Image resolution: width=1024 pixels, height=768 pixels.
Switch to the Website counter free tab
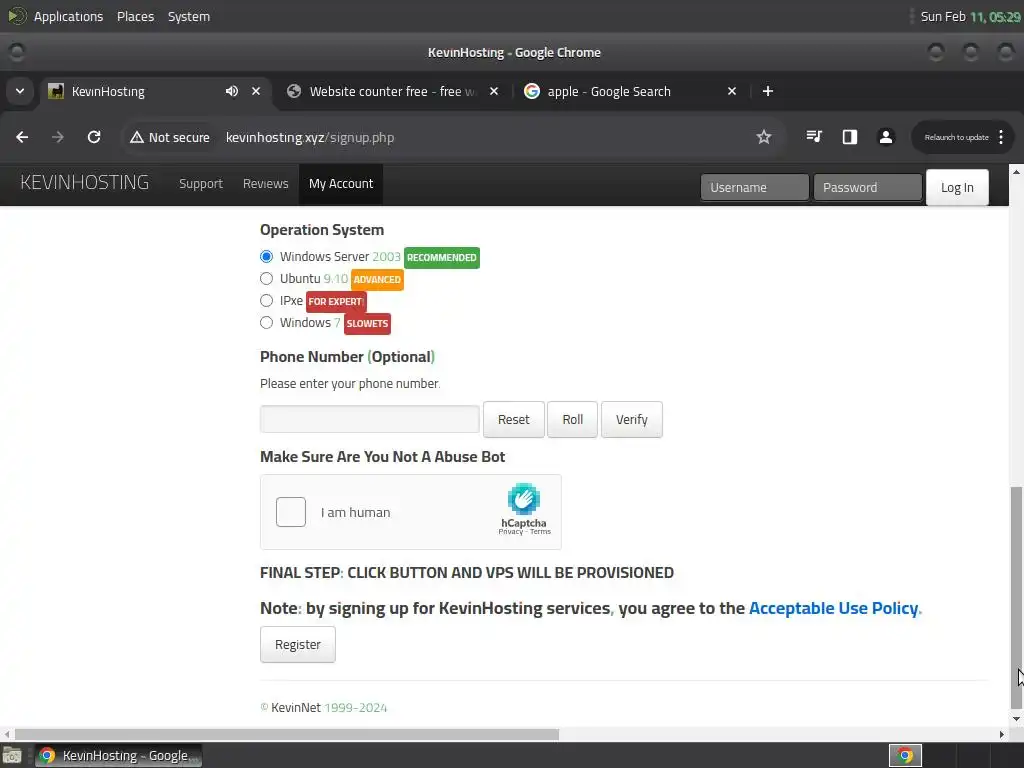click(x=394, y=91)
